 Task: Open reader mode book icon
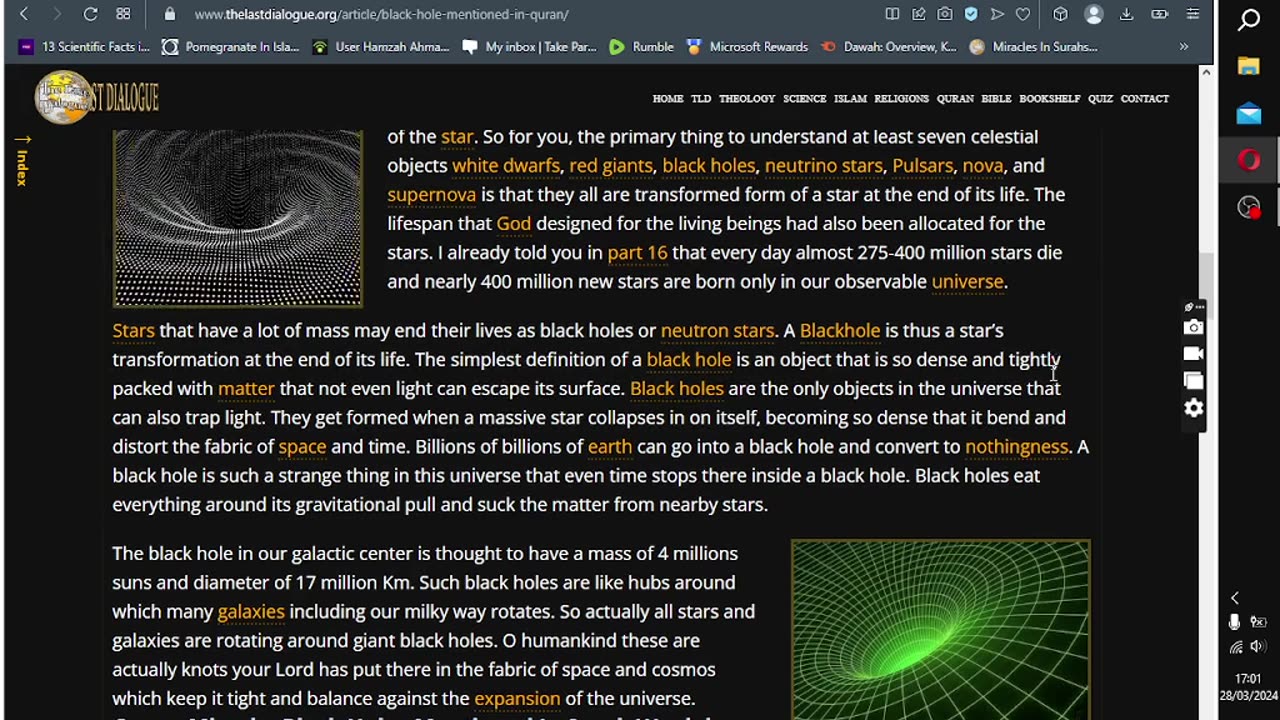[892, 14]
